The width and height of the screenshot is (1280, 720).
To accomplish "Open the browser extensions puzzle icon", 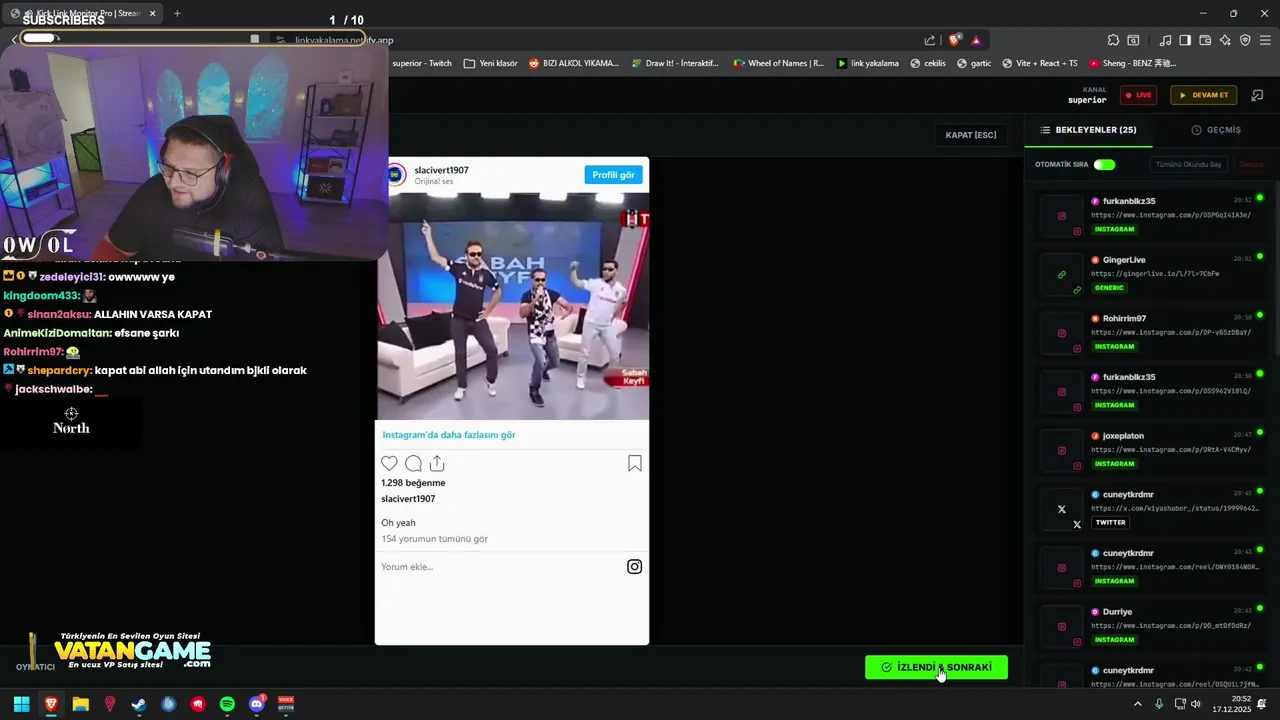I will (1113, 40).
